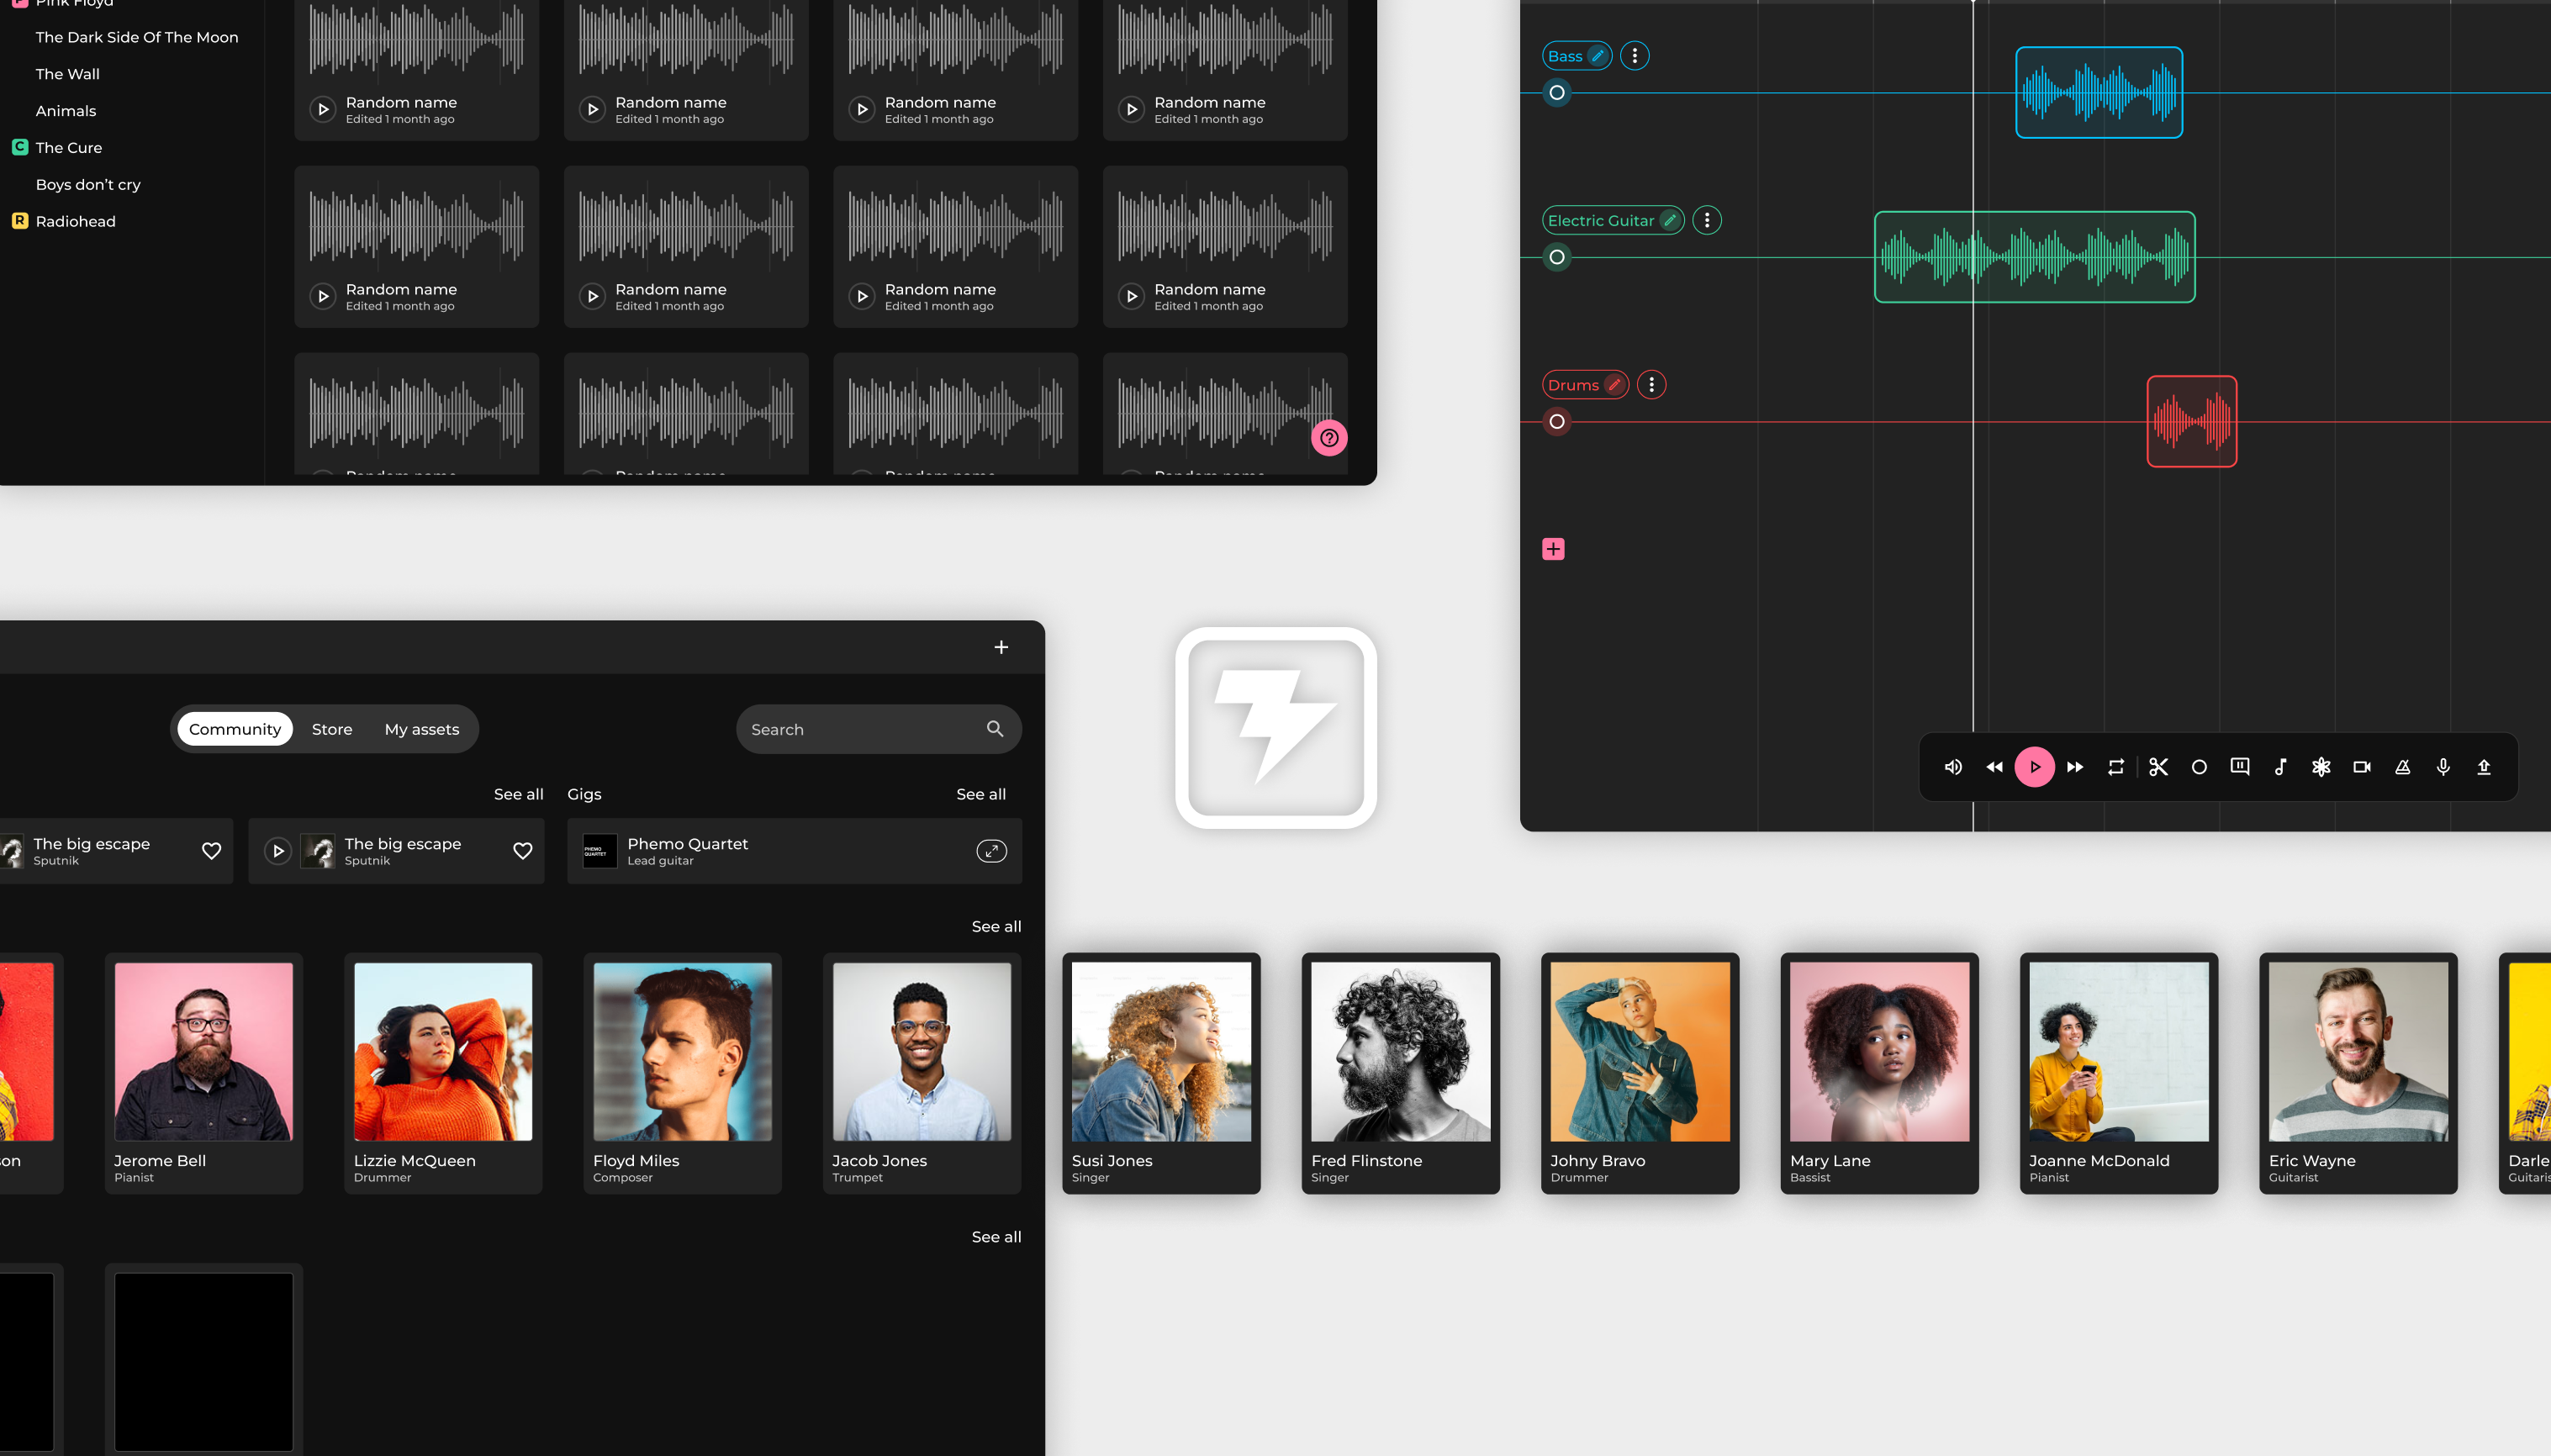Open the pink help question mark button

(x=1329, y=438)
